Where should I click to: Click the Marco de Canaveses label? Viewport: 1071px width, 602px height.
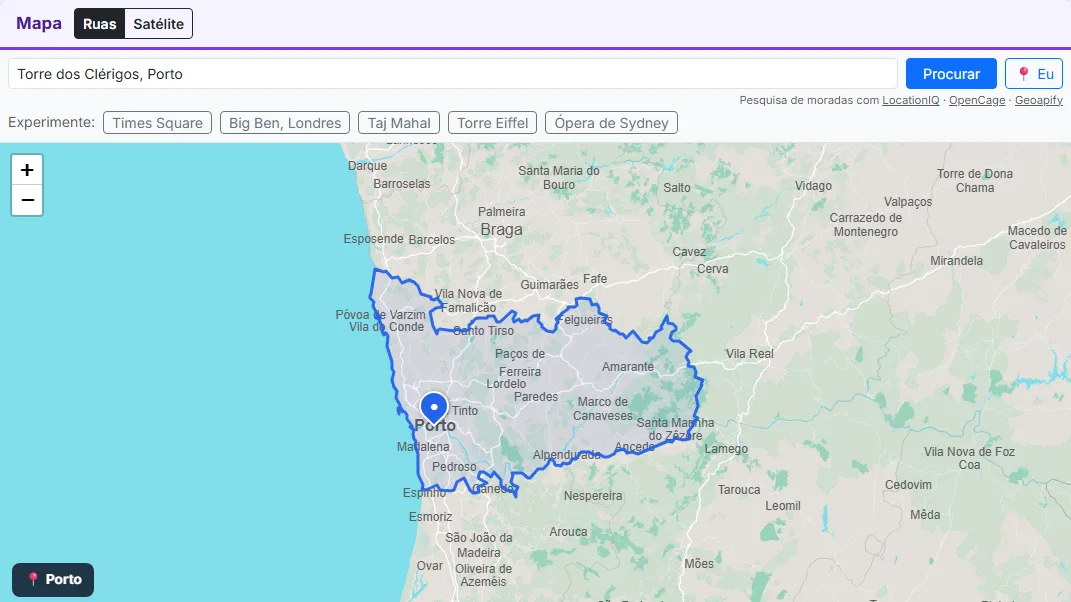click(602, 409)
